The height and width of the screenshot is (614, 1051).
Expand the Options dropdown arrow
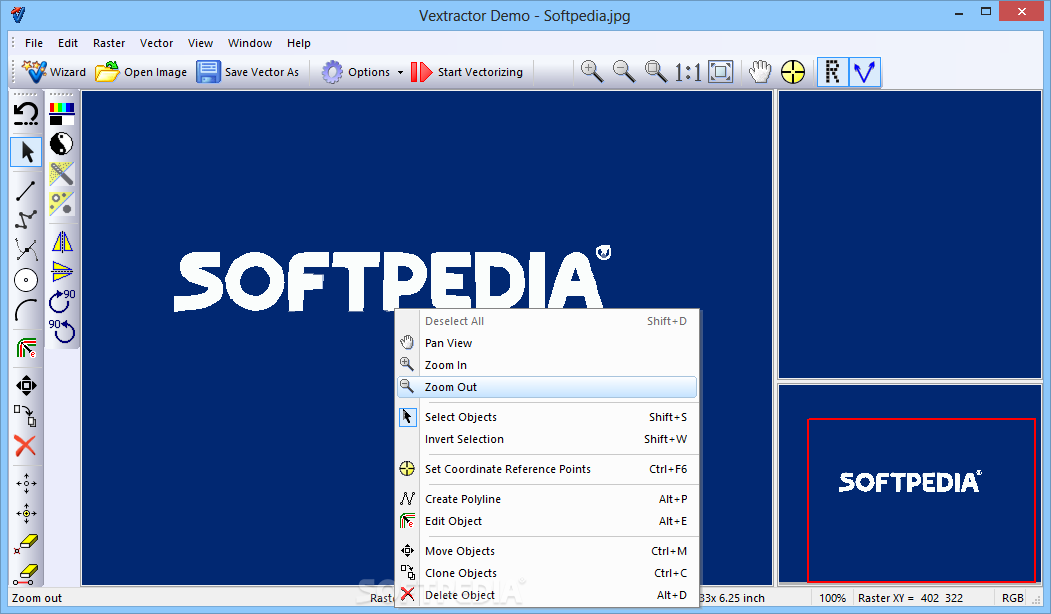click(400, 72)
